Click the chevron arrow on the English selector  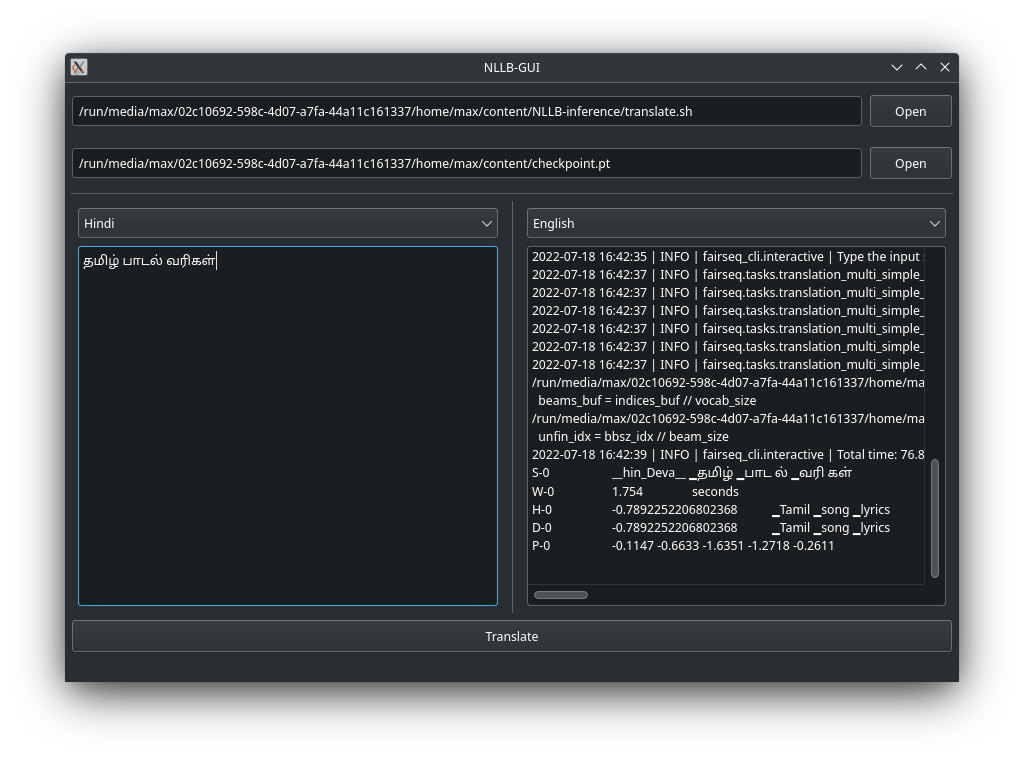point(934,223)
